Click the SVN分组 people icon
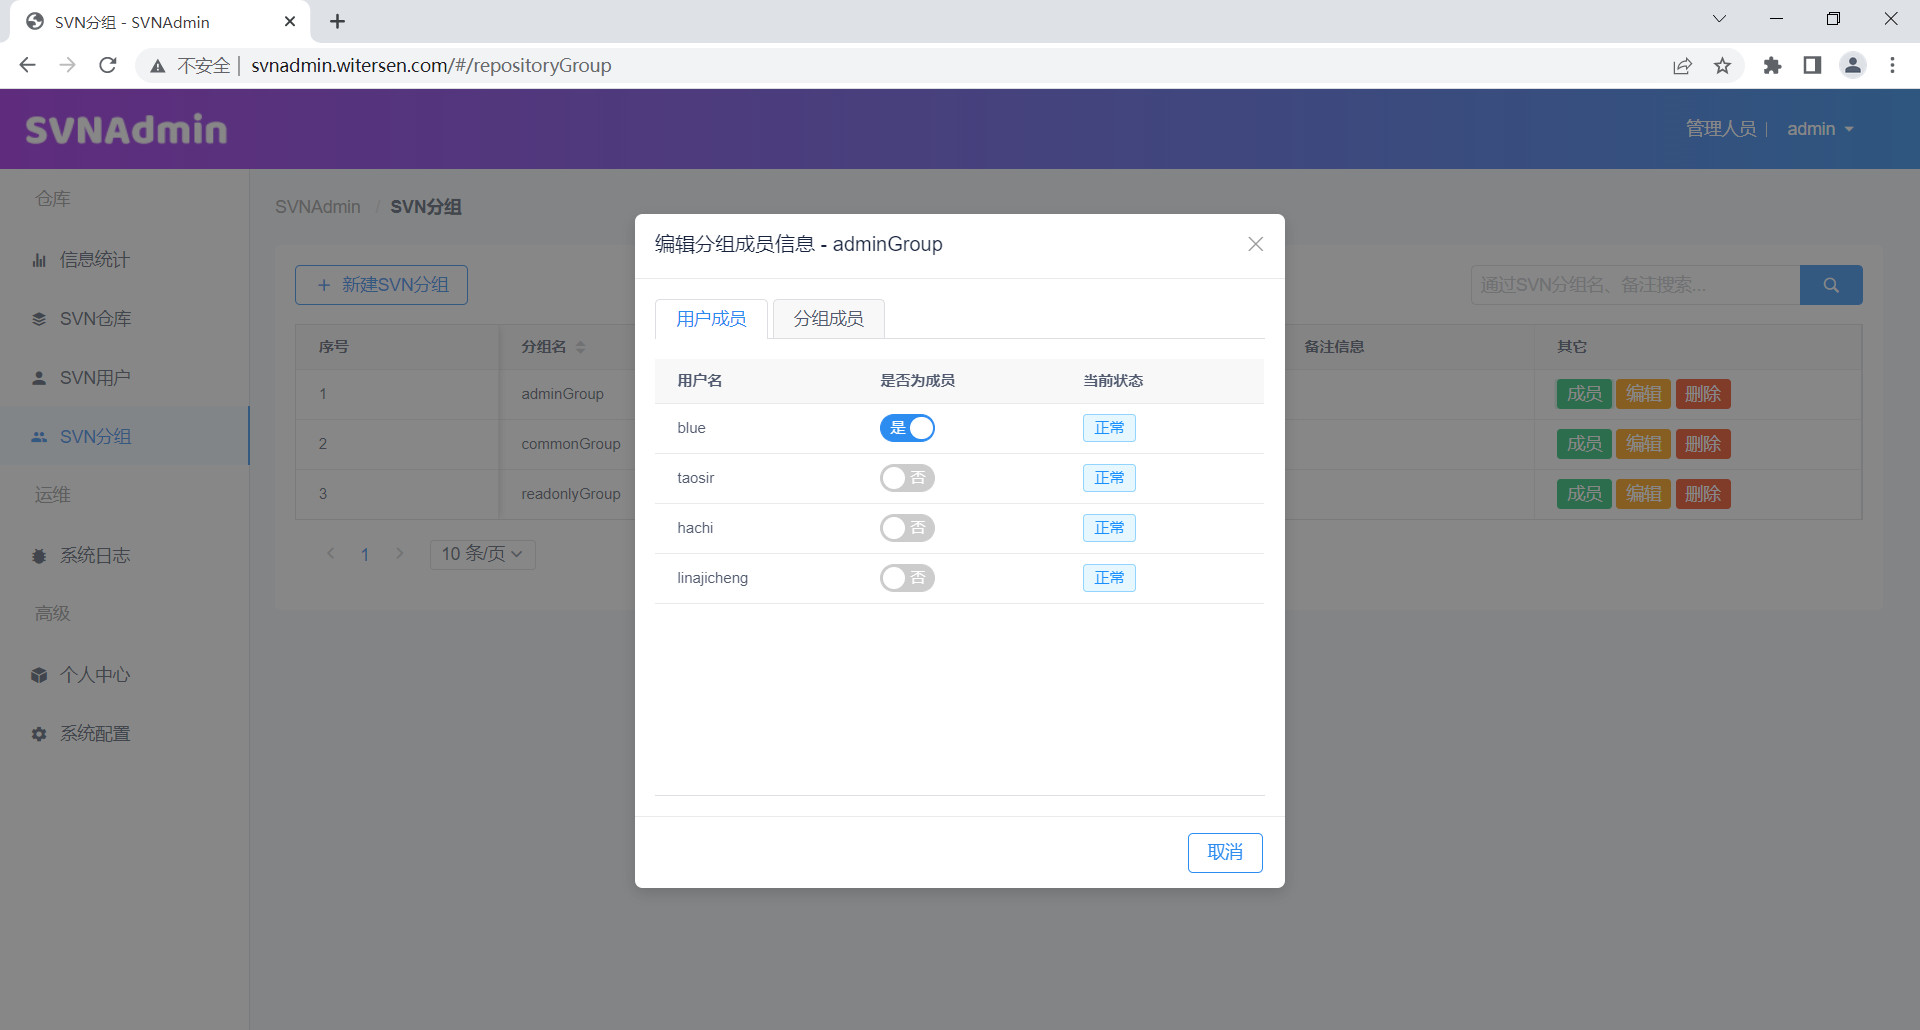 pyautogui.click(x=39, y=437)
